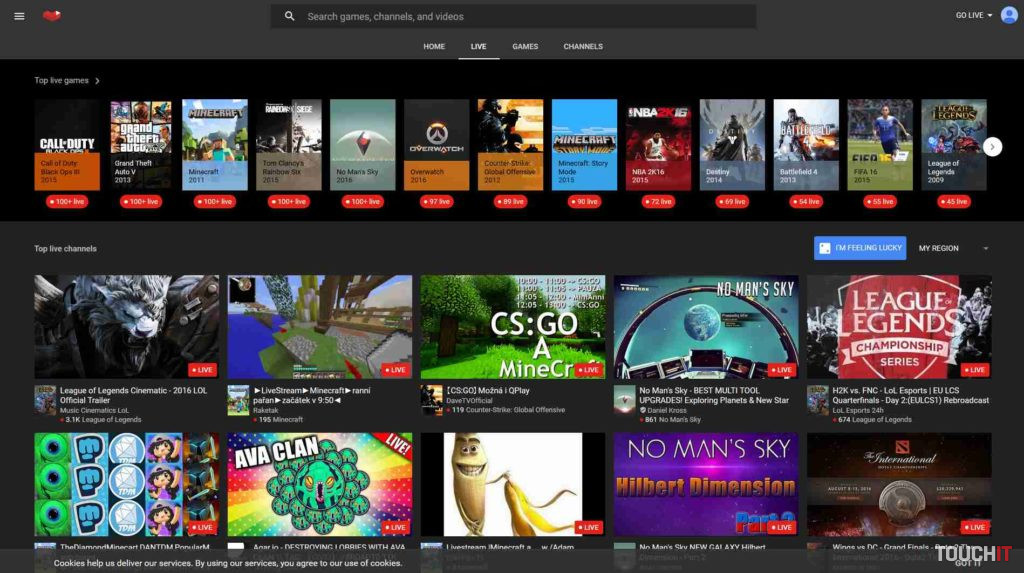Click the search games input field

coord(520,16)
